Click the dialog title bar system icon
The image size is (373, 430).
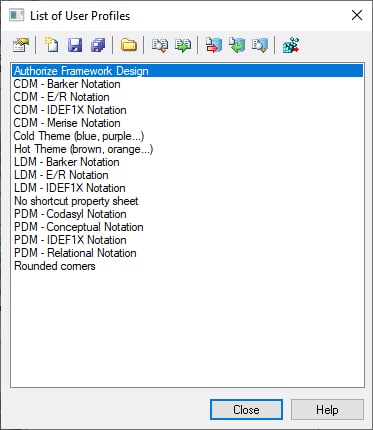(x=16, y=16)
